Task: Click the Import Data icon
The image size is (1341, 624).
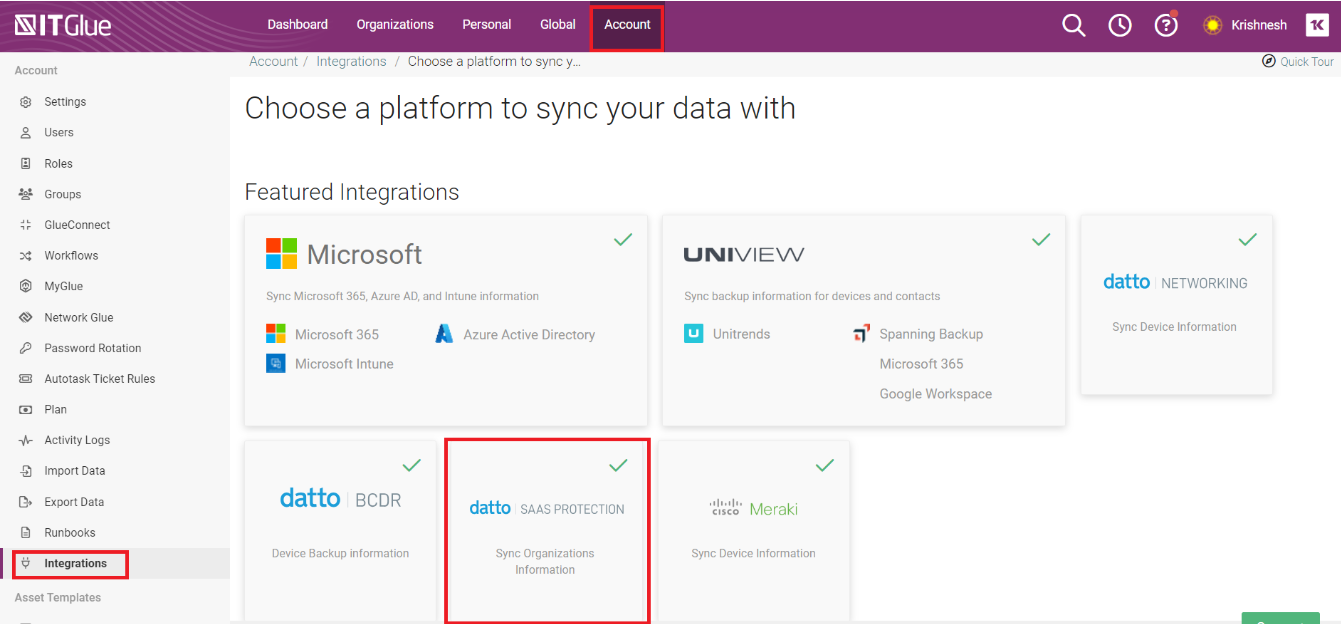Action: tap(26, 471)
